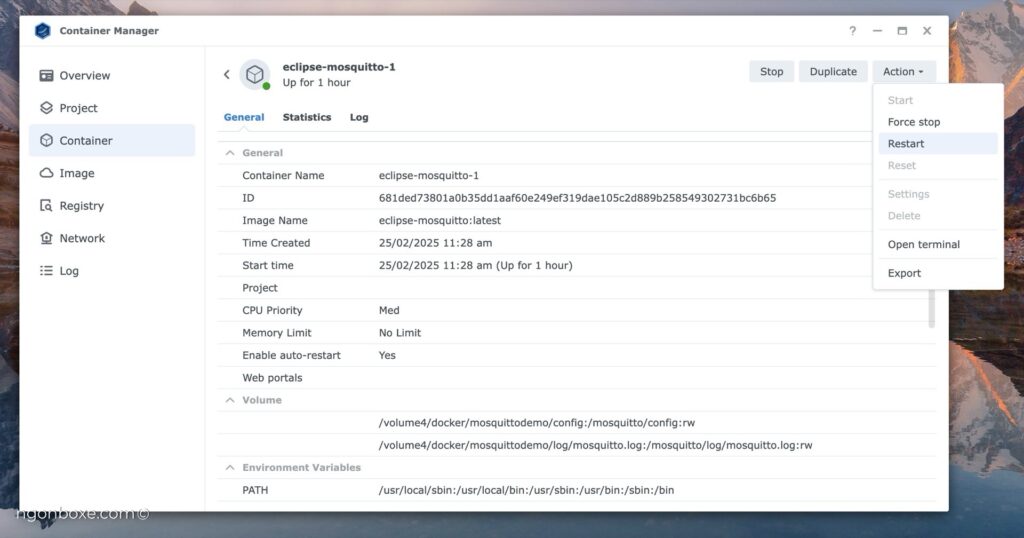Click the Start time value with Up for 1 hour
The height and width of the screenshot is (538, 1024).
tap(475, 266)
